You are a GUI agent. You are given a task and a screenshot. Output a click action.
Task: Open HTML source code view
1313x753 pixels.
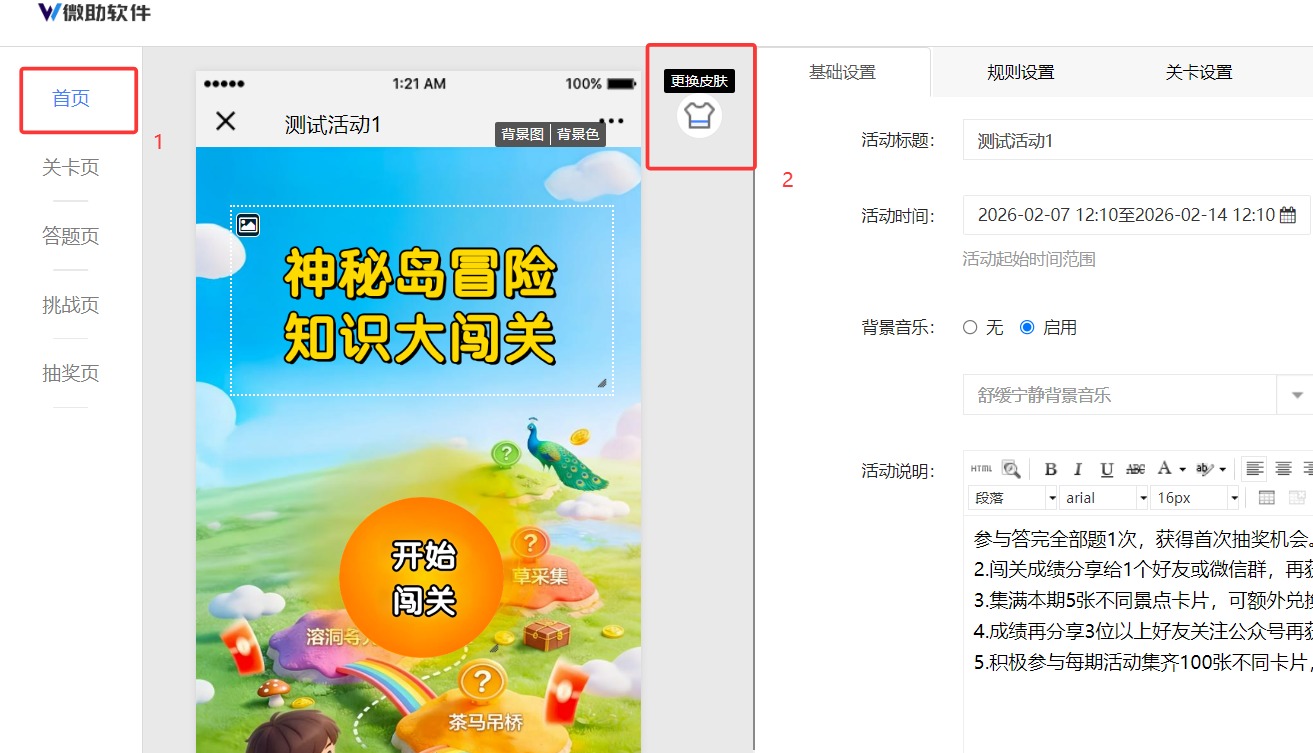pyautogui.click(x=982, y=469)
